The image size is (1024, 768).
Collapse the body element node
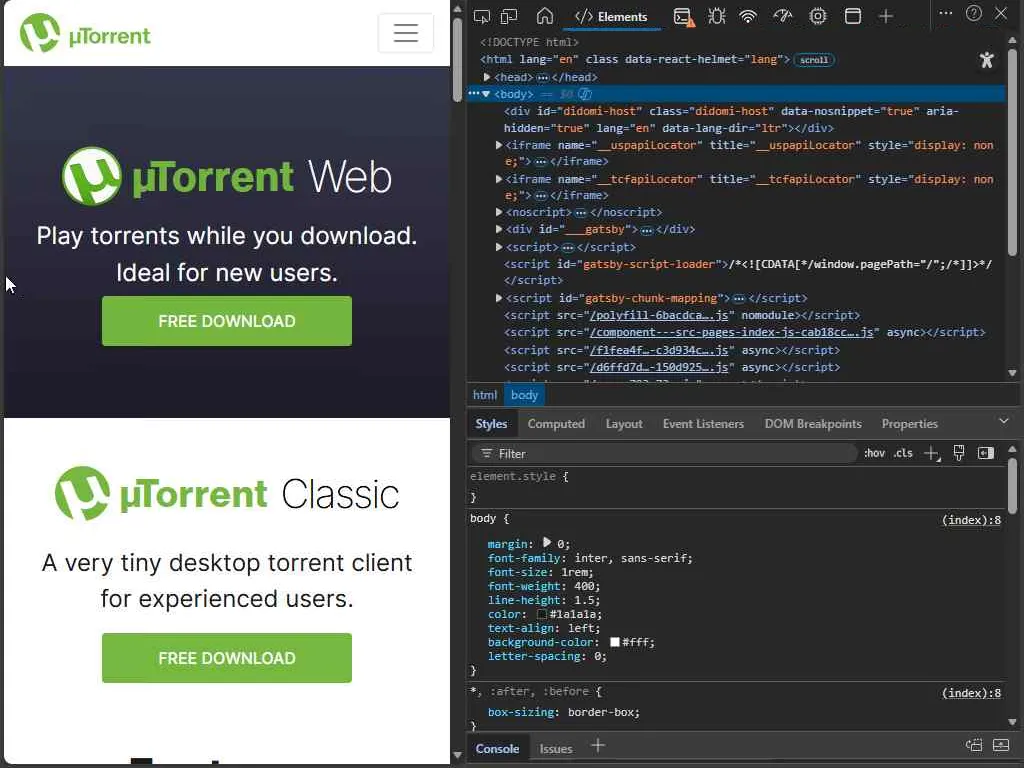[486, 94]
